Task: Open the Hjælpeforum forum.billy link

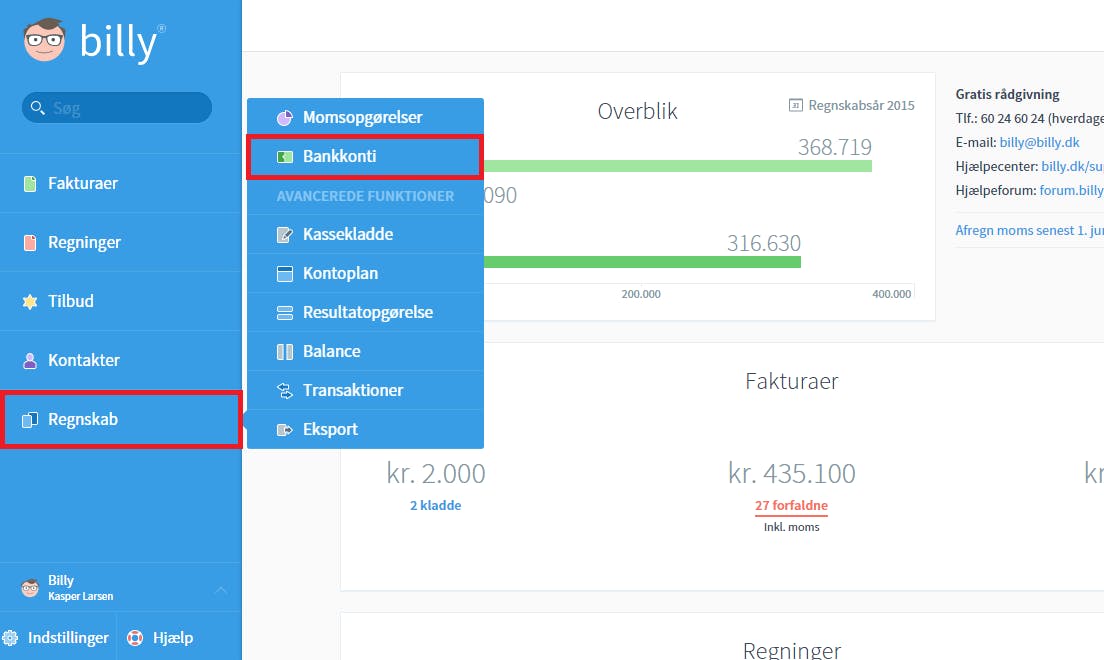Action: [x=1072, y=190]
